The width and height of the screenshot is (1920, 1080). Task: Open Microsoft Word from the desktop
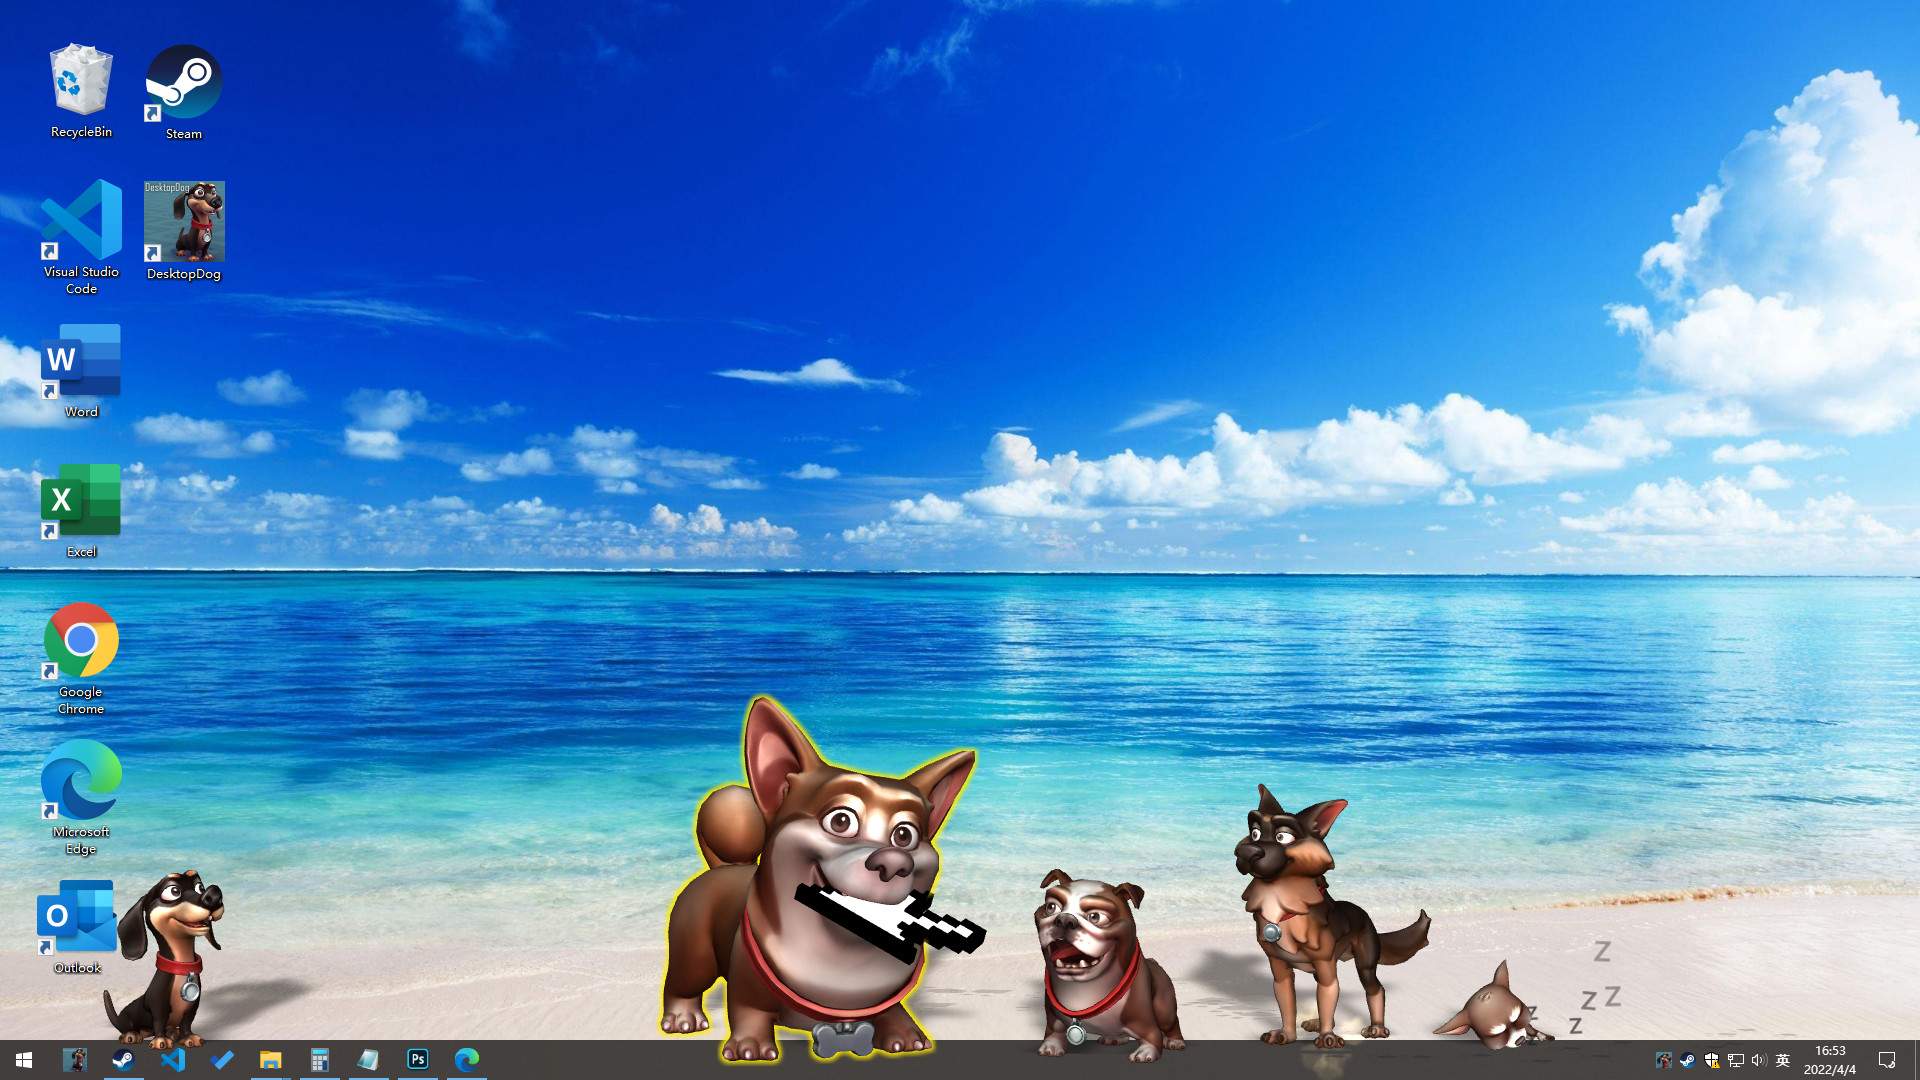(x=80, y=362)
